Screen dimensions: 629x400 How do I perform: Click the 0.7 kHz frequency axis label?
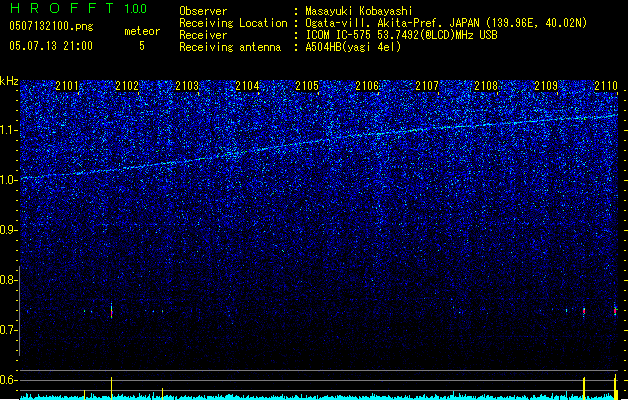[9, 330]
